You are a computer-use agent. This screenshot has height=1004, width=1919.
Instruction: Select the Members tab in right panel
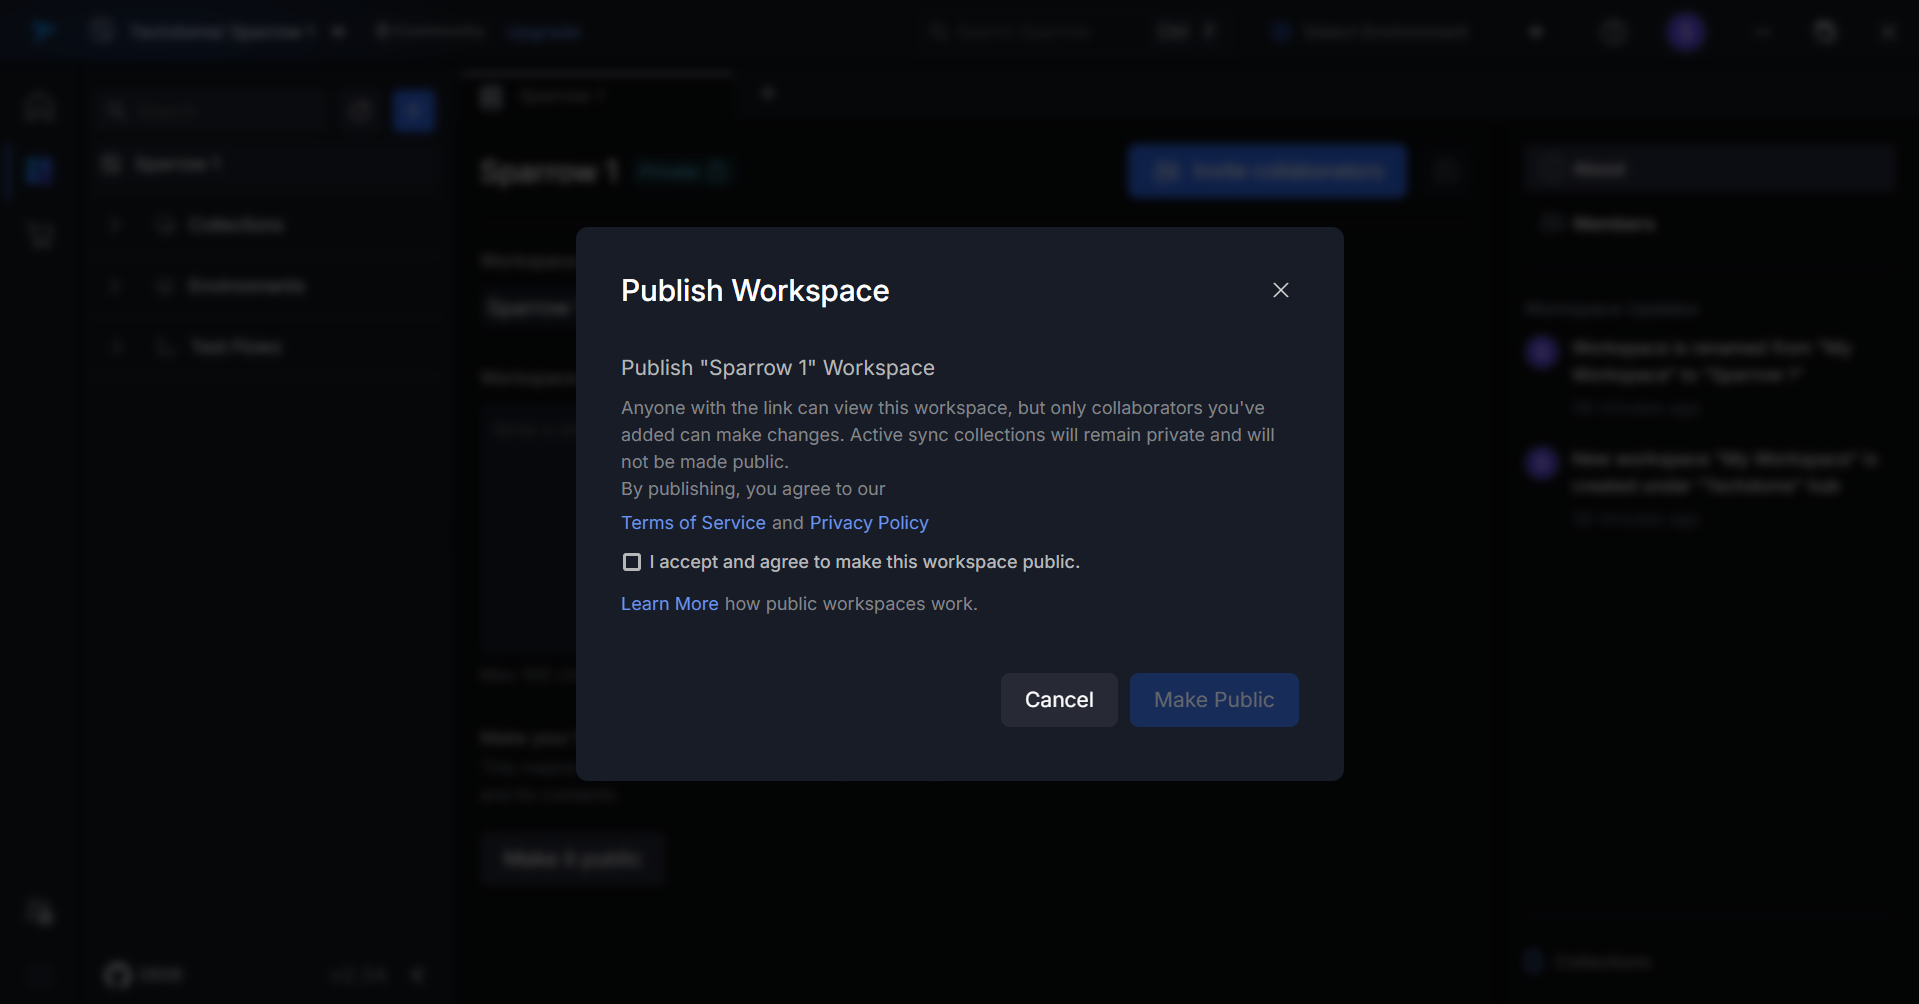tap(1612, 224)
